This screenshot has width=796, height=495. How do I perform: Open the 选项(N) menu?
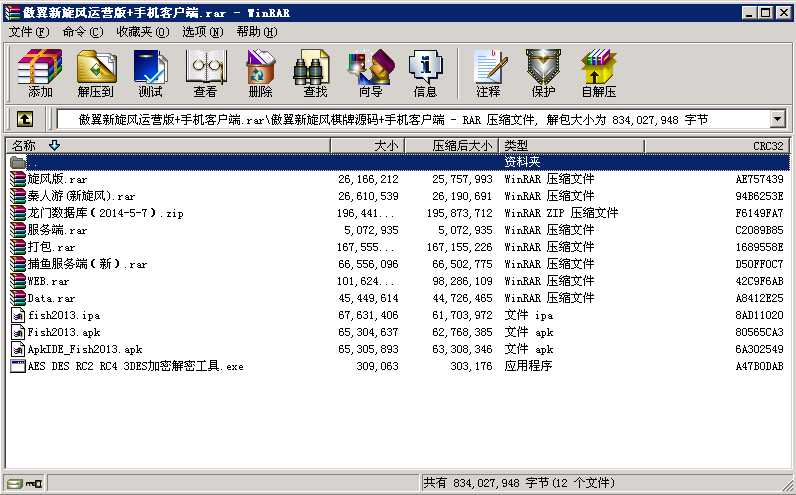pos(203,32)
